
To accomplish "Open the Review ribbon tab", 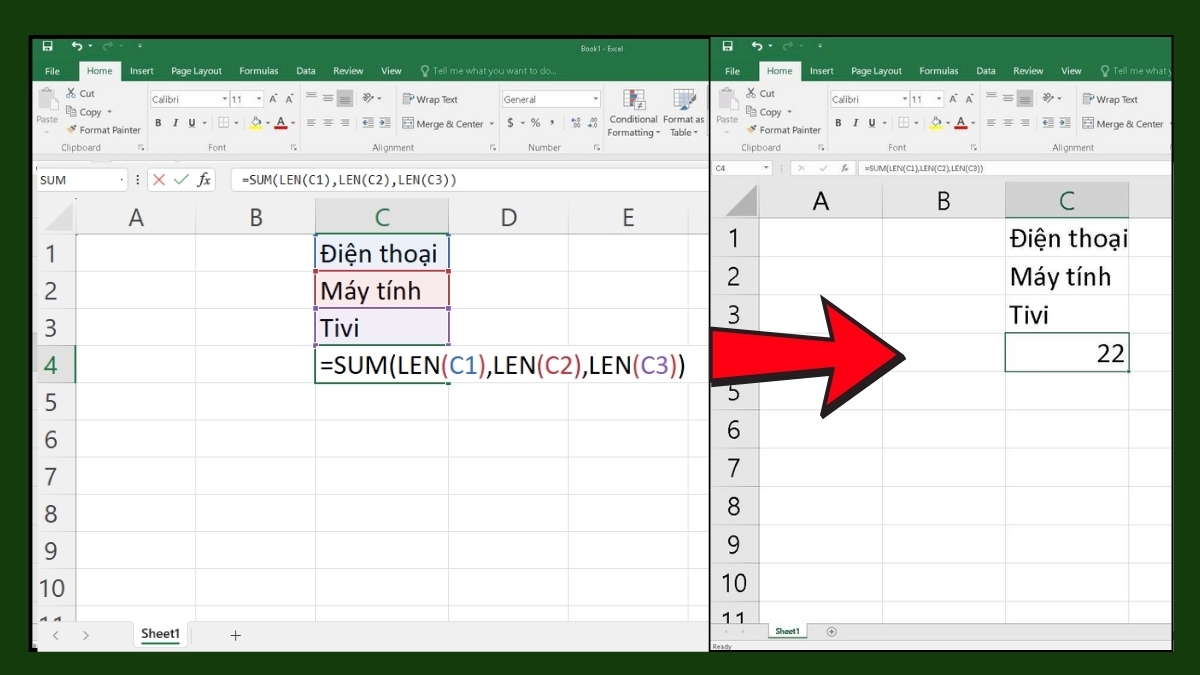I will point(348,70).
